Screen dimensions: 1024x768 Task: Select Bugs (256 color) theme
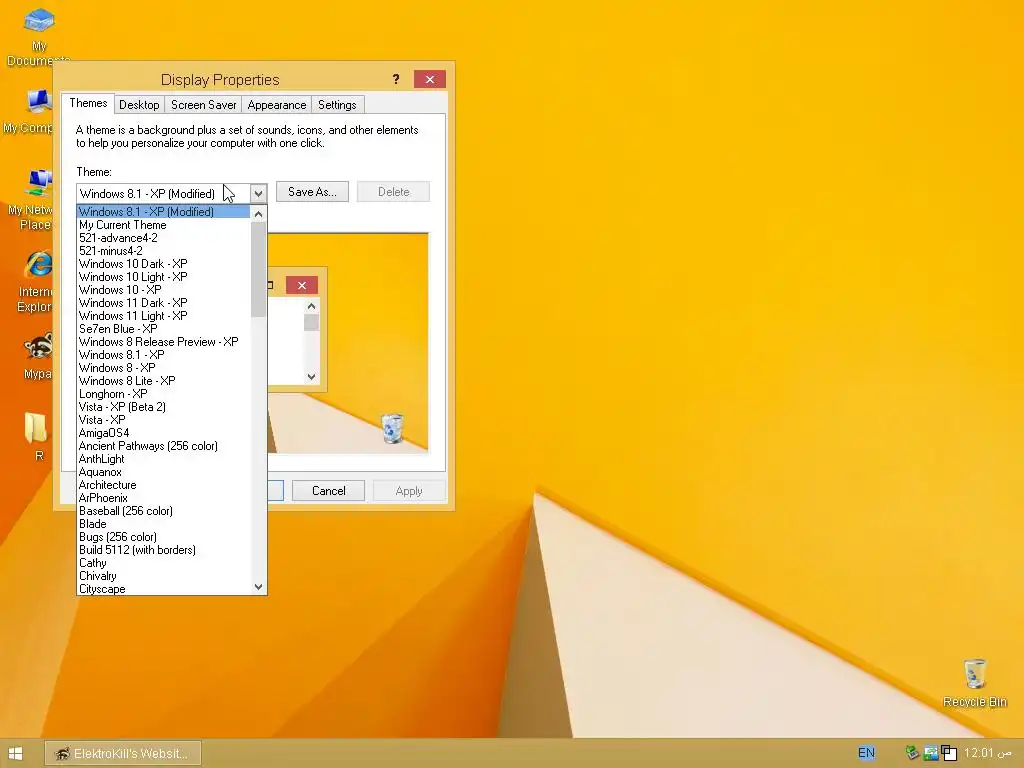pyautogui.click(x=163, y=537)
